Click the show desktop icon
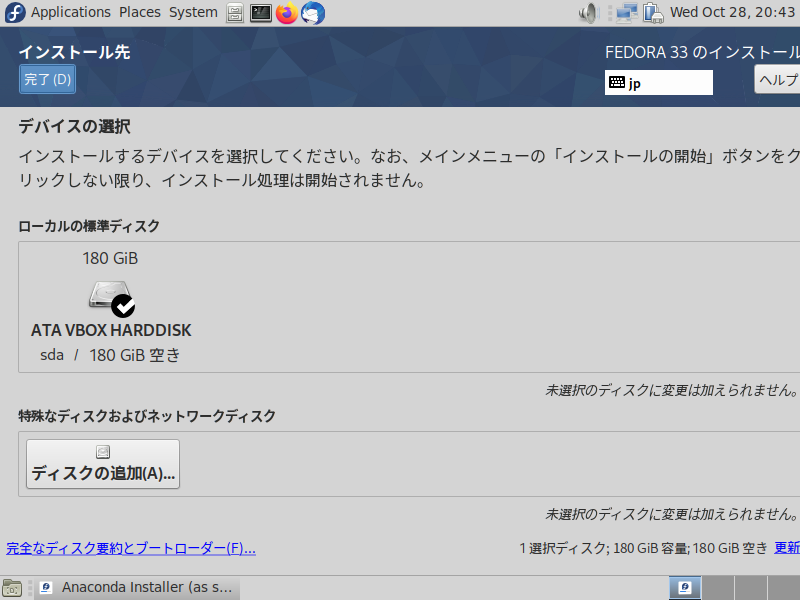800x600 pixels. point(12,588)
